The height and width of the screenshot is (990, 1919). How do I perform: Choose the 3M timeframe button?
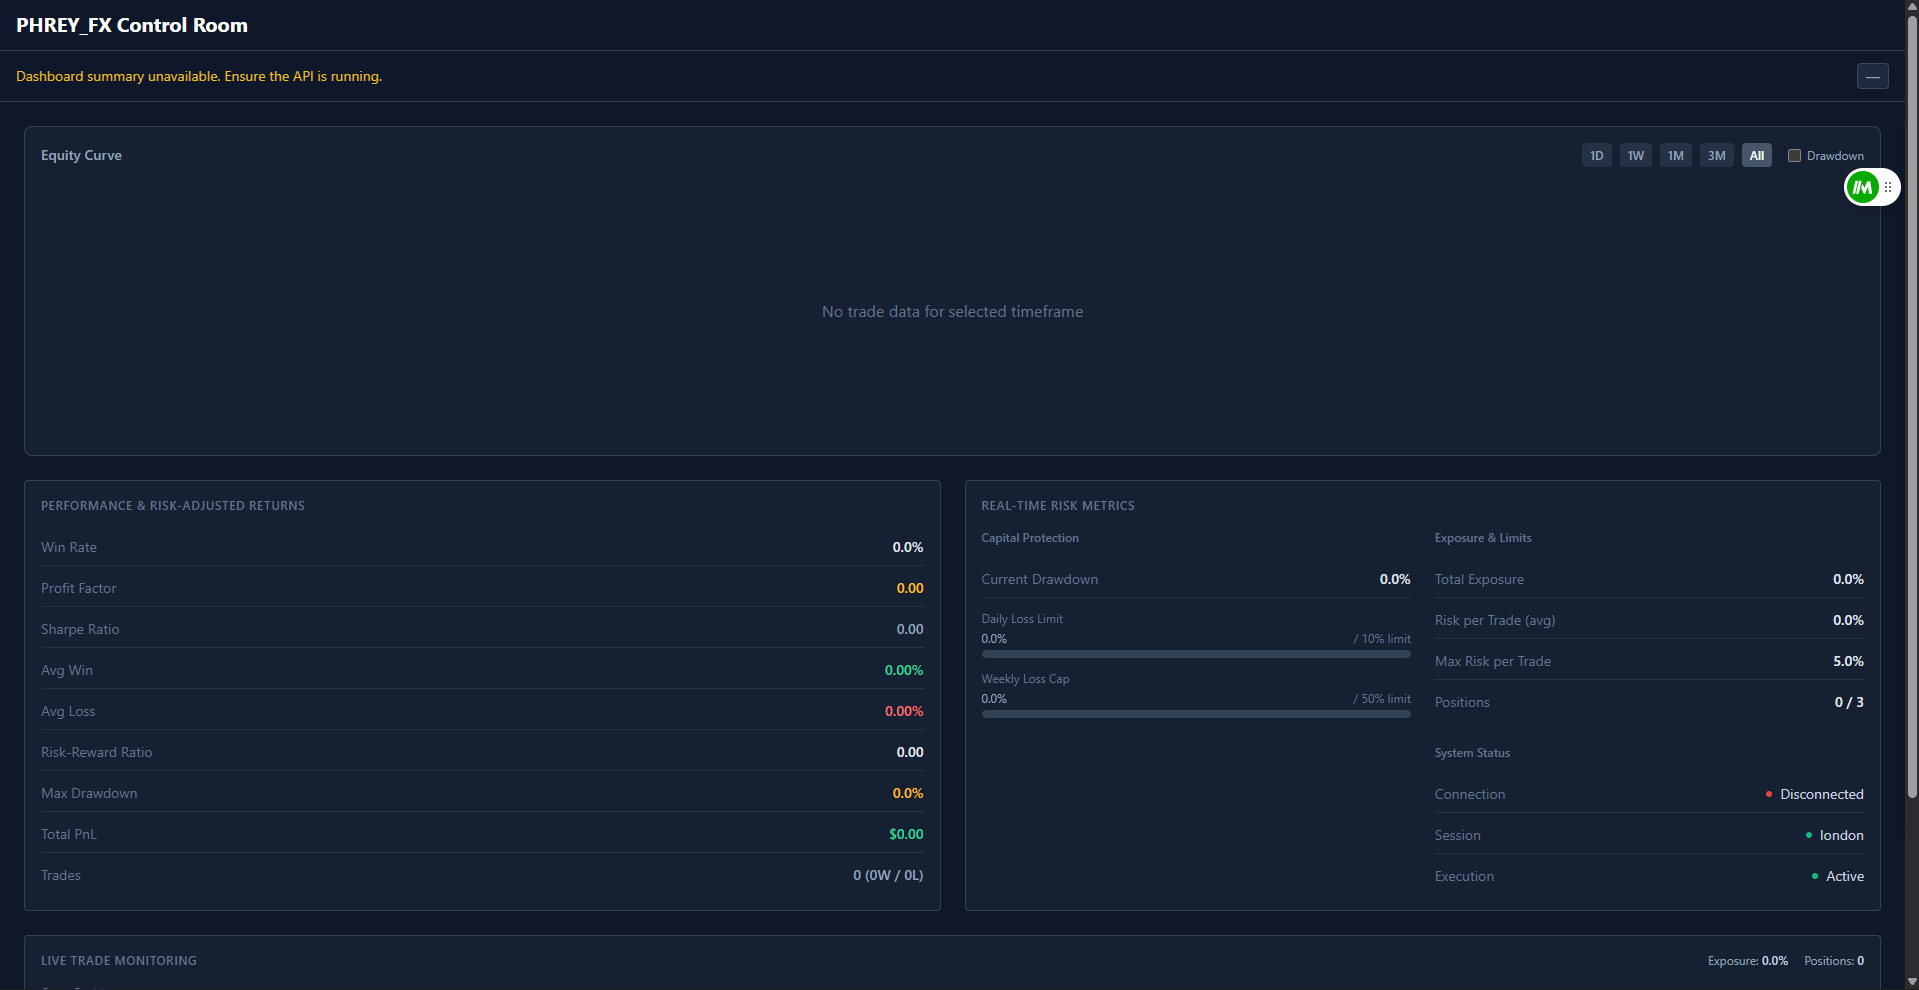point(1716,156)
